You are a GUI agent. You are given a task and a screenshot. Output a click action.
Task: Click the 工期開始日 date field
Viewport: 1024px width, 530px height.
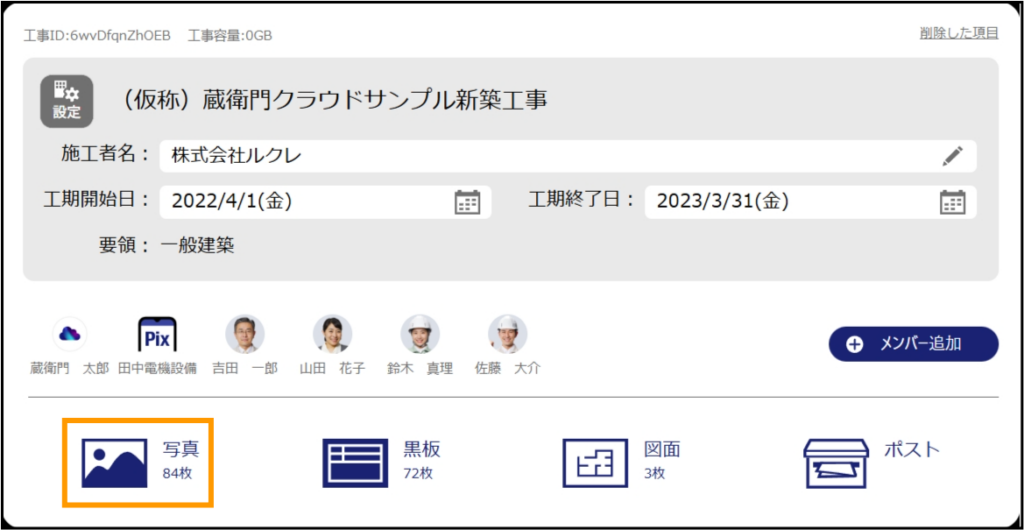click(x=300, y=202)
